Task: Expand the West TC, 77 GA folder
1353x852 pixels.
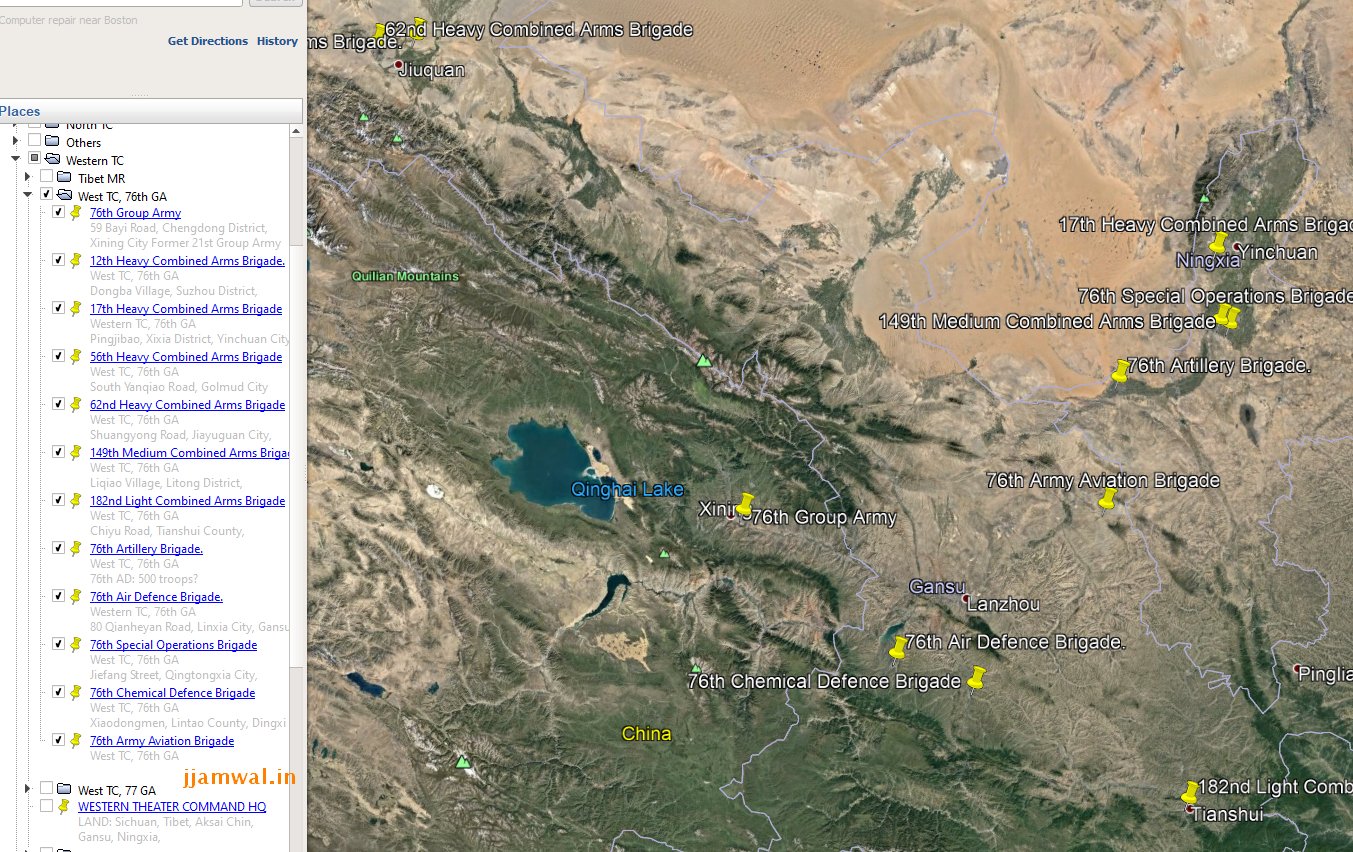Action: click(28, 789)
